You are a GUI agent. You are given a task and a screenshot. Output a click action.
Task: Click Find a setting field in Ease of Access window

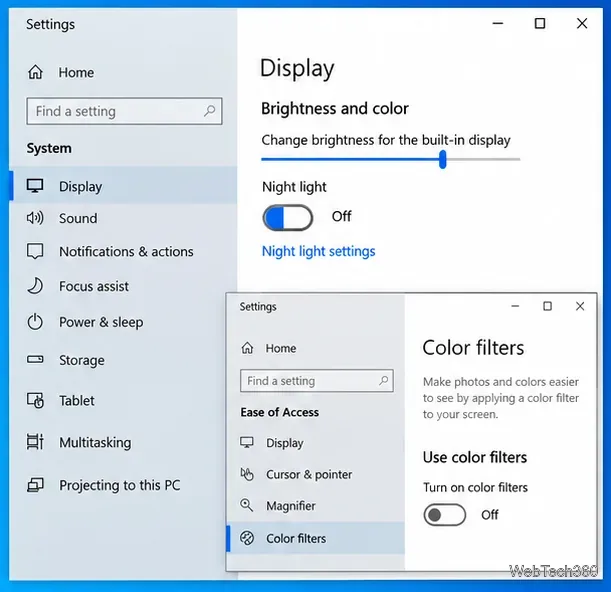317,380
